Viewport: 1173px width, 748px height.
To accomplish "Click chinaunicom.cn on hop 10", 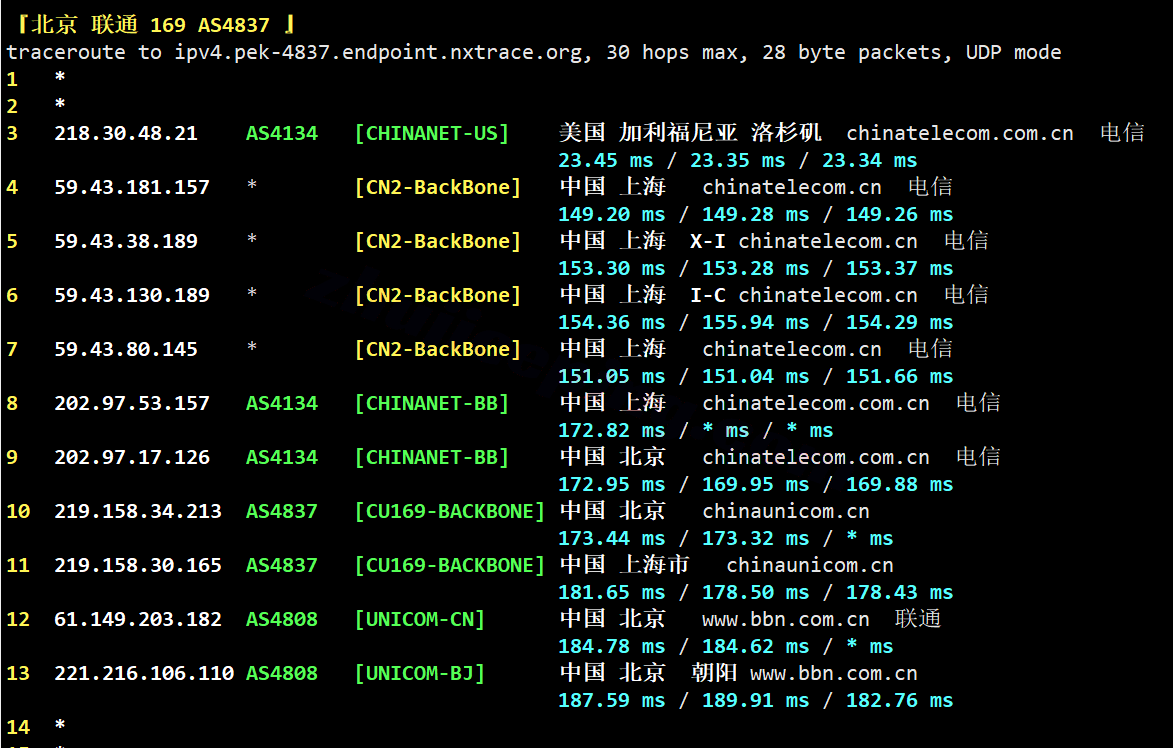I will coord(786,511).
